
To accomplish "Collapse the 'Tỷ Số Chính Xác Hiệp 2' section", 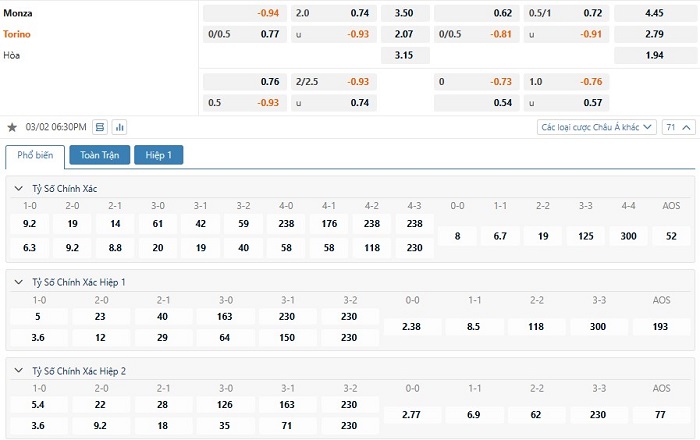I will [19, 370].
